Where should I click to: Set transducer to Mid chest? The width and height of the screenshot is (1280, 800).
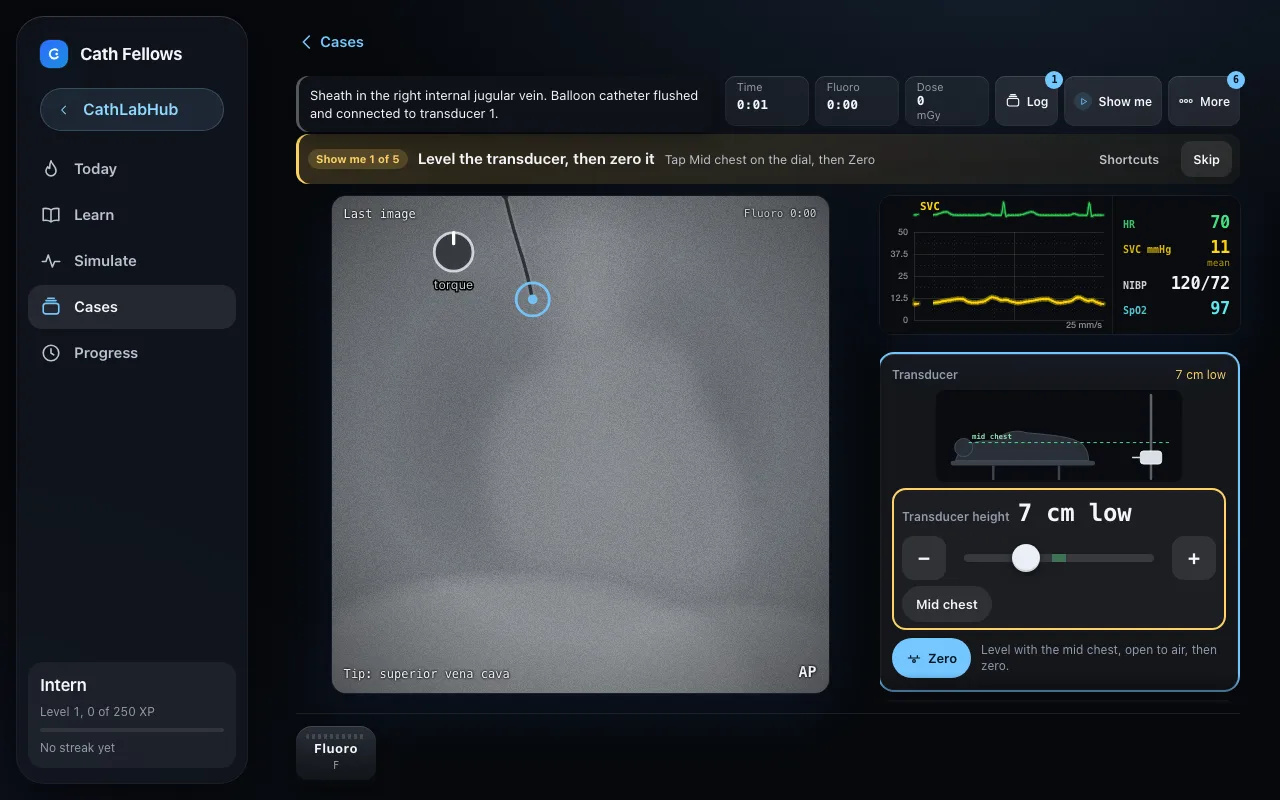[947, 604]
